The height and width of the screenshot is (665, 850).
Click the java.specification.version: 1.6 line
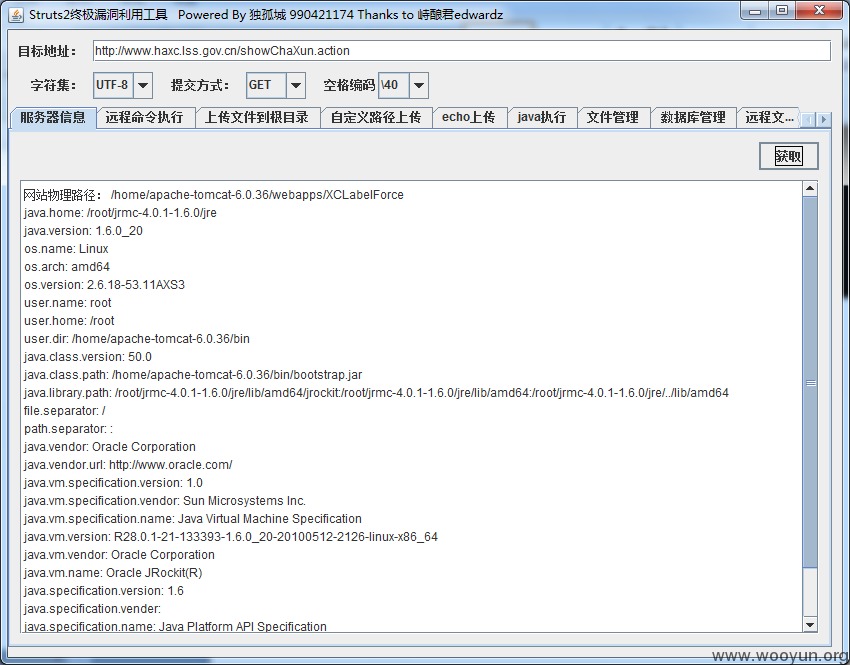104,591
